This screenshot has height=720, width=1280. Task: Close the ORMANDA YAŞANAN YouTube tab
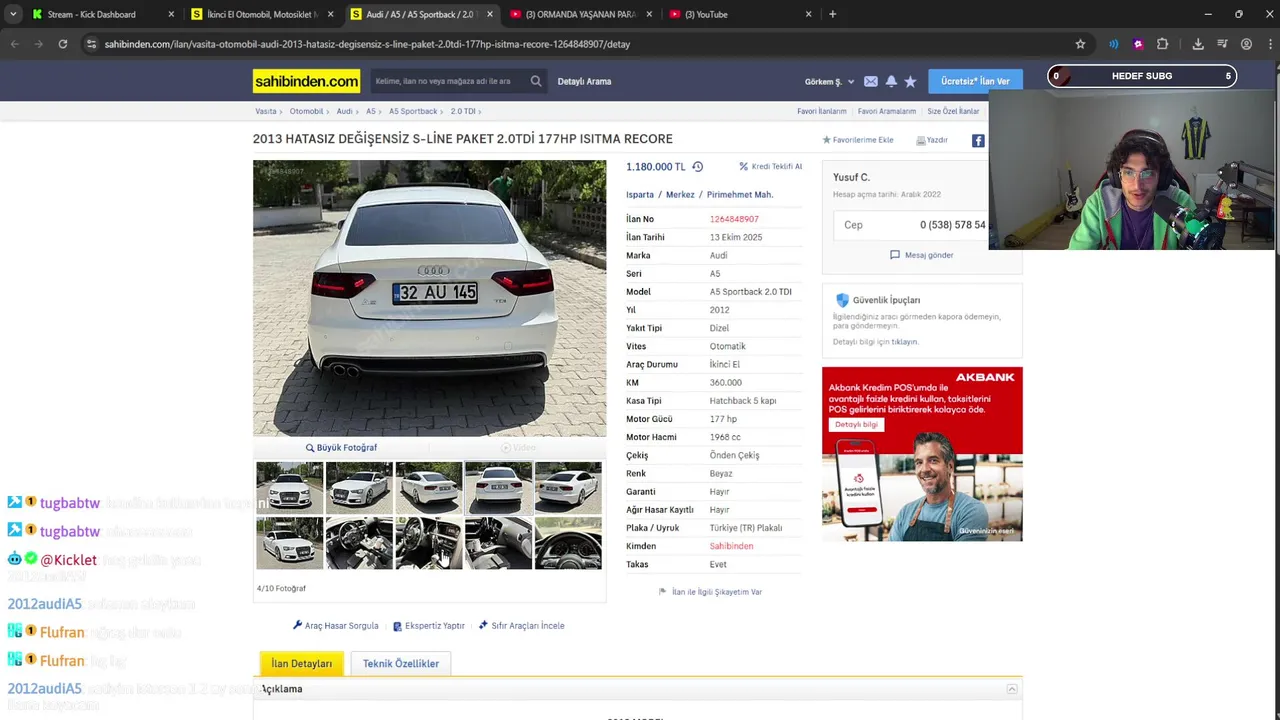[x=649, y=14]
